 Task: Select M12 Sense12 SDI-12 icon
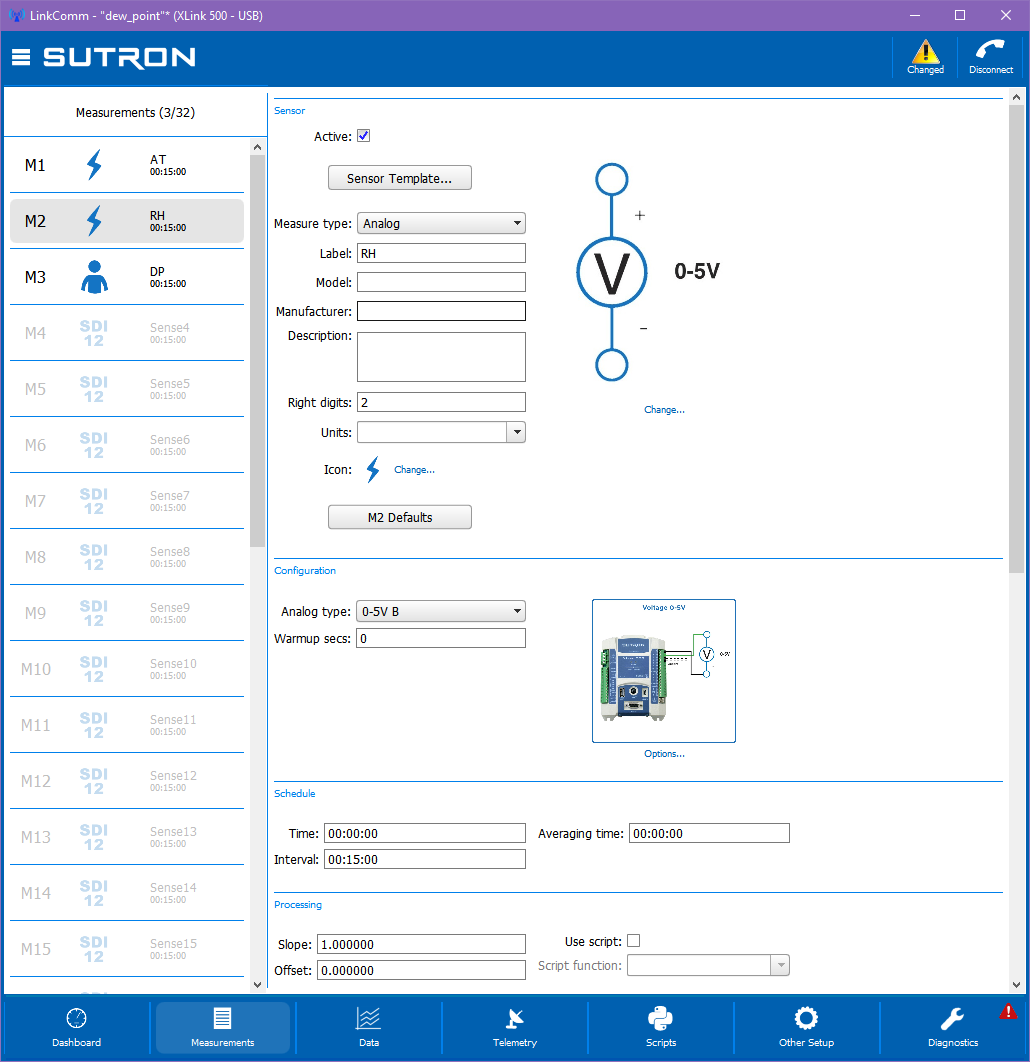[93, 781]
